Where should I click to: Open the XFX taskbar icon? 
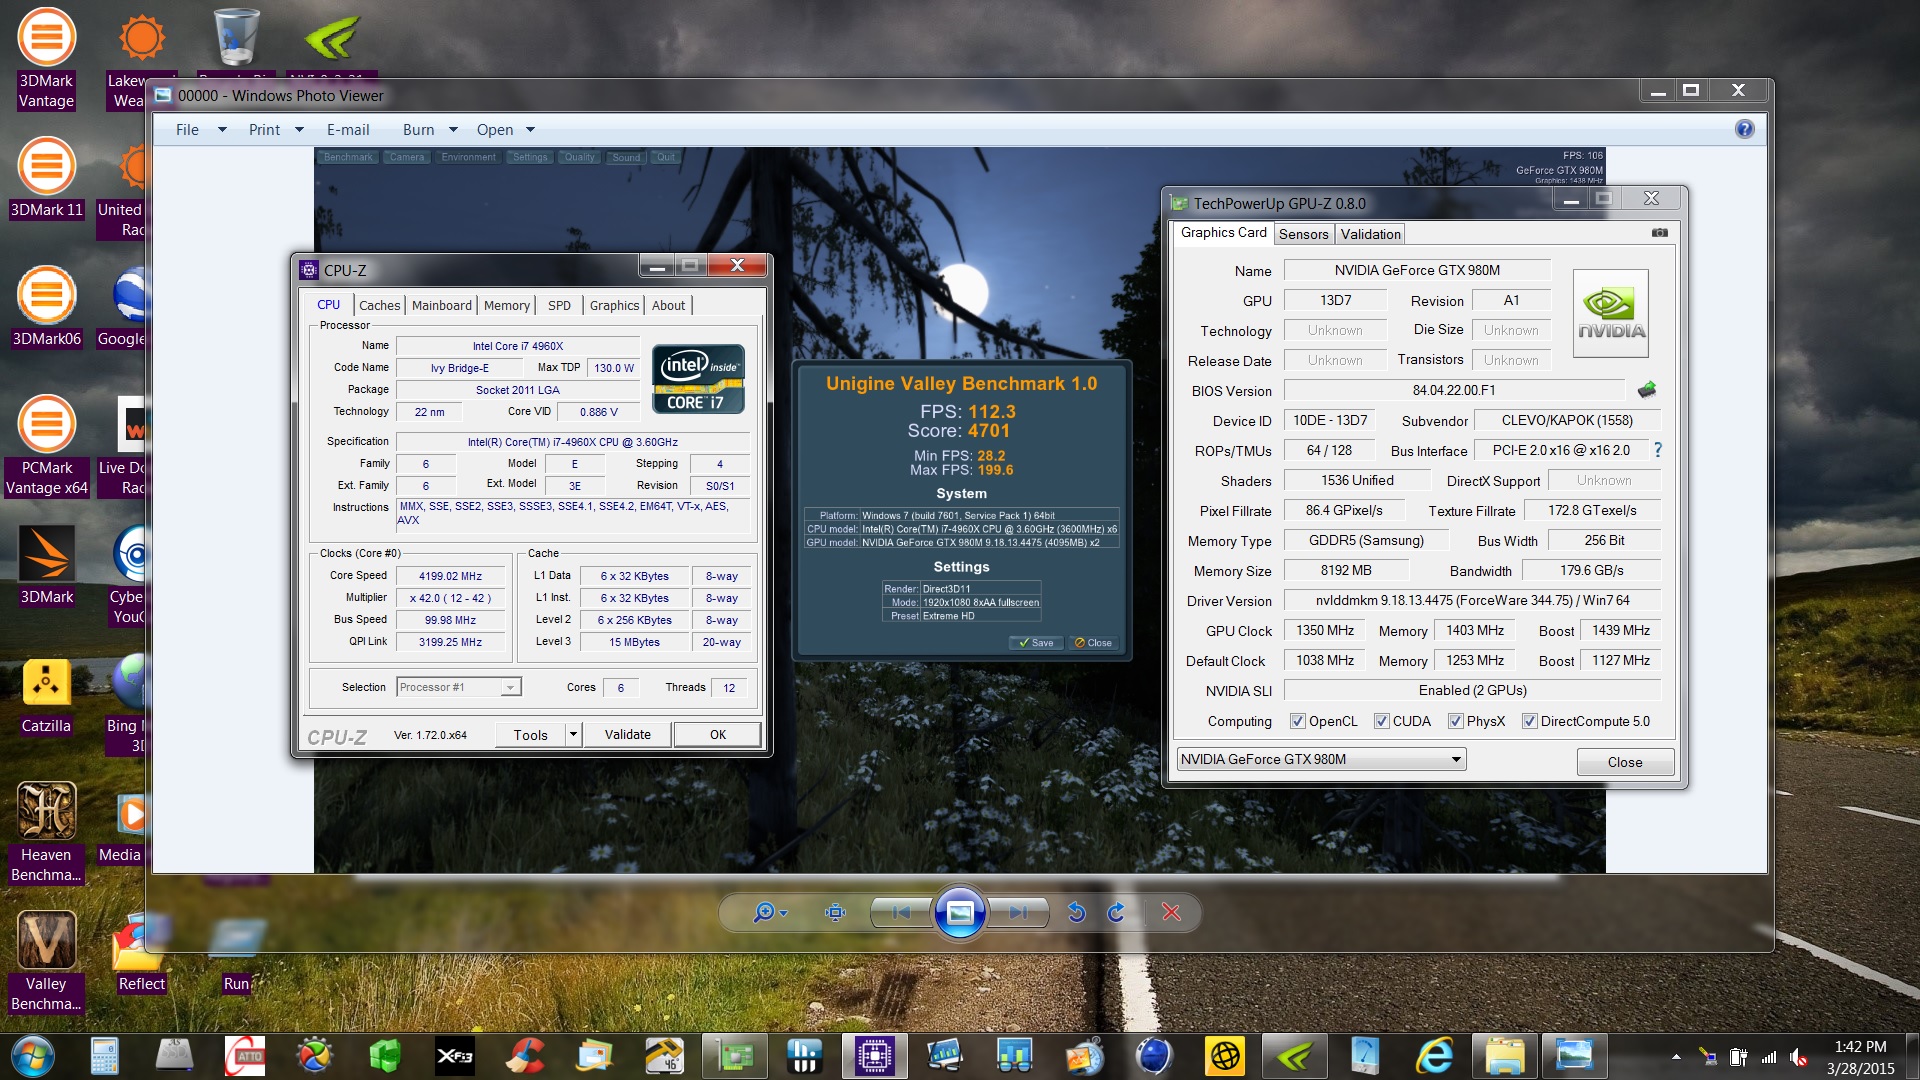point(455,1056)
